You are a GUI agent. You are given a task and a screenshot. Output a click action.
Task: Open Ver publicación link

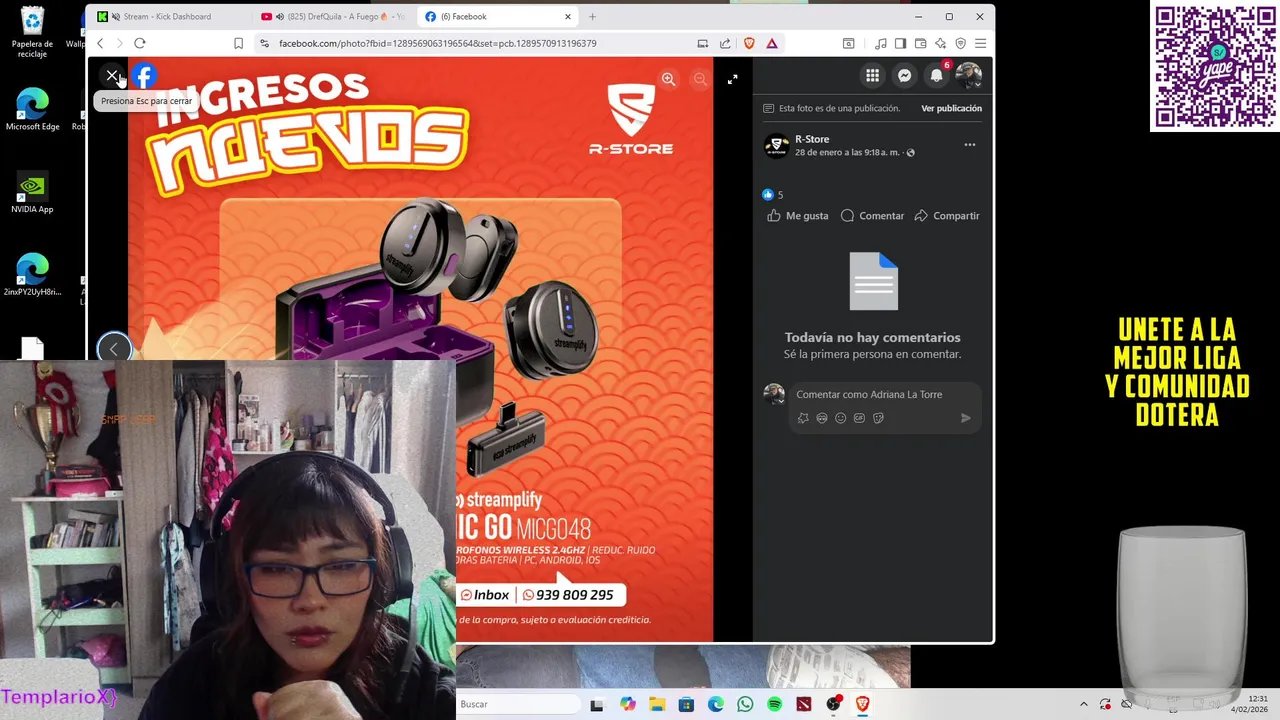951,108
